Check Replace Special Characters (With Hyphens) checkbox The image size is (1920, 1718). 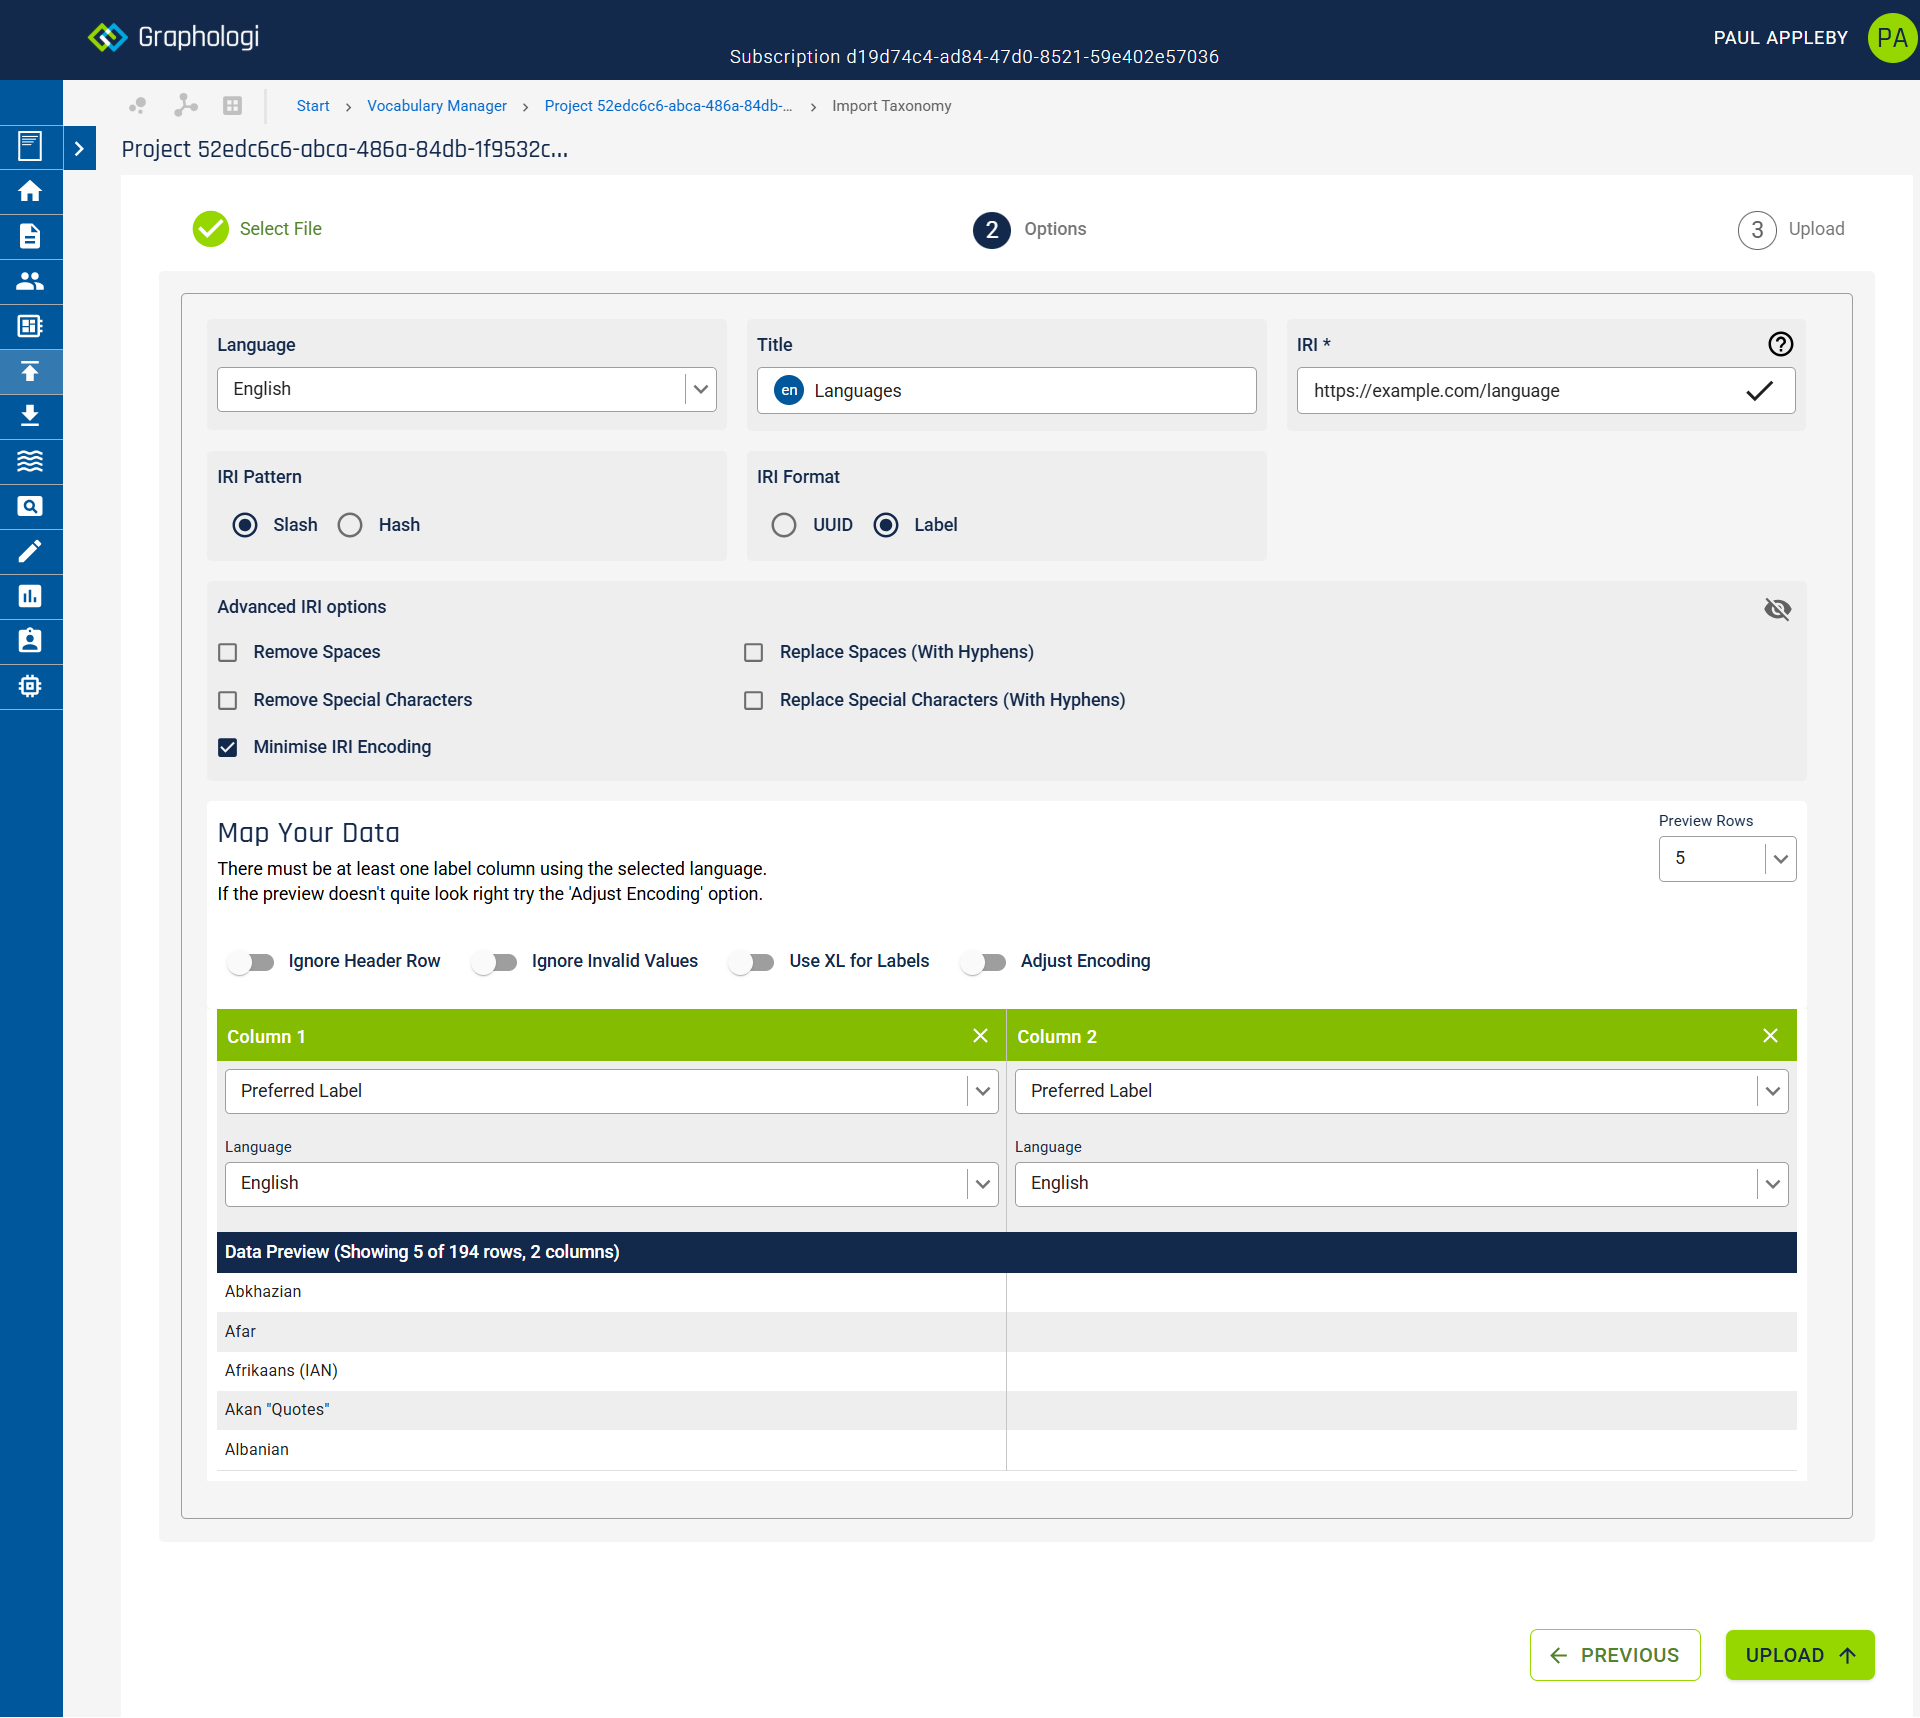coord(754,701)
